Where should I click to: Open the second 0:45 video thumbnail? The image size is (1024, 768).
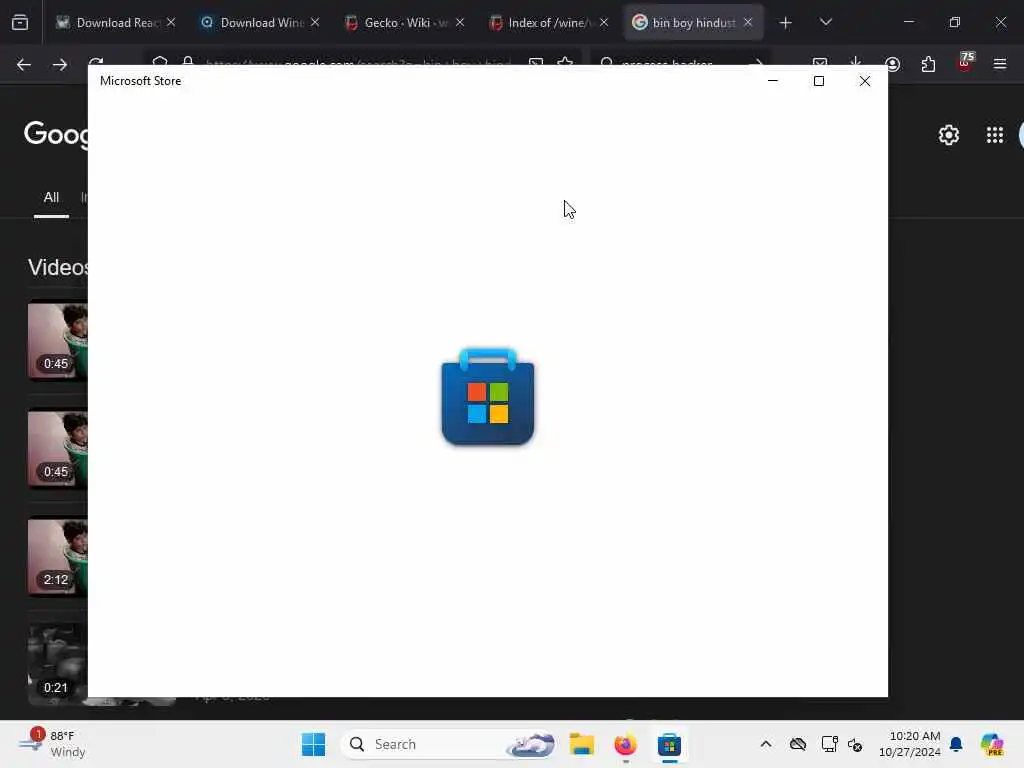(57, 449)
